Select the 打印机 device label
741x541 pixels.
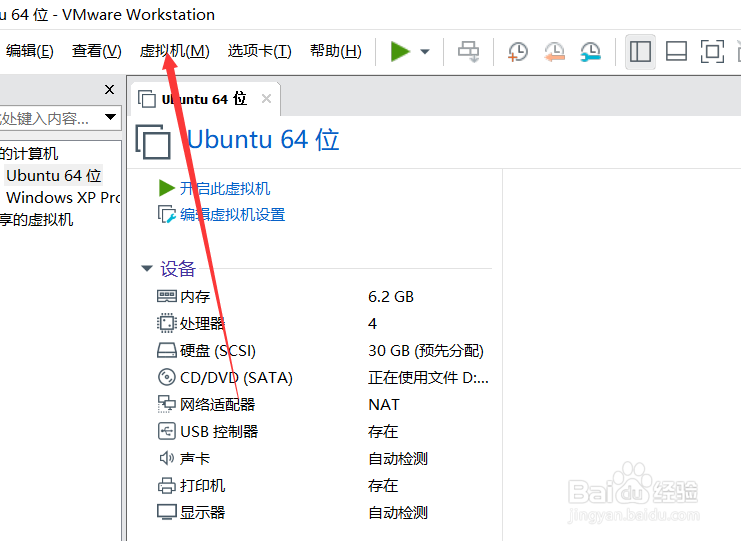tap(202, 485)
